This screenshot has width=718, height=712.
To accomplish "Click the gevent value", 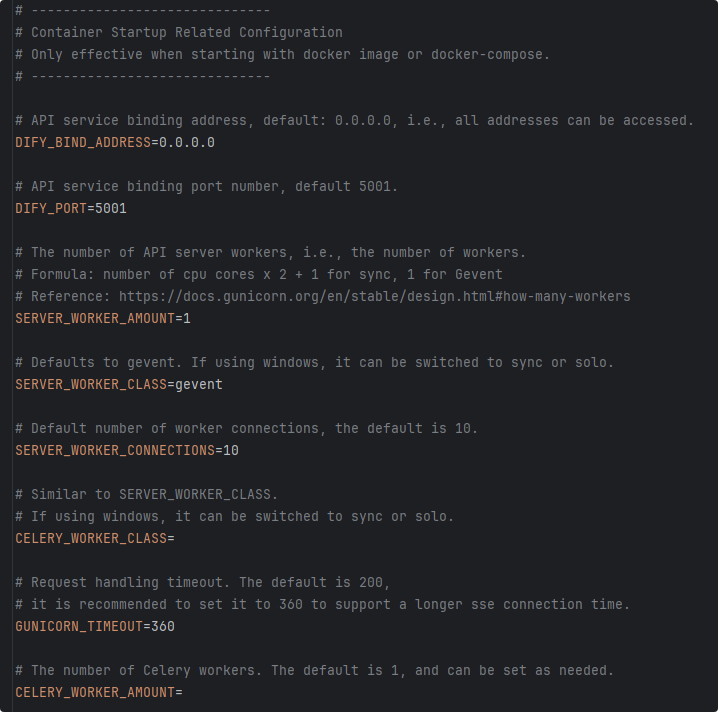I will (x=199, y=385).
